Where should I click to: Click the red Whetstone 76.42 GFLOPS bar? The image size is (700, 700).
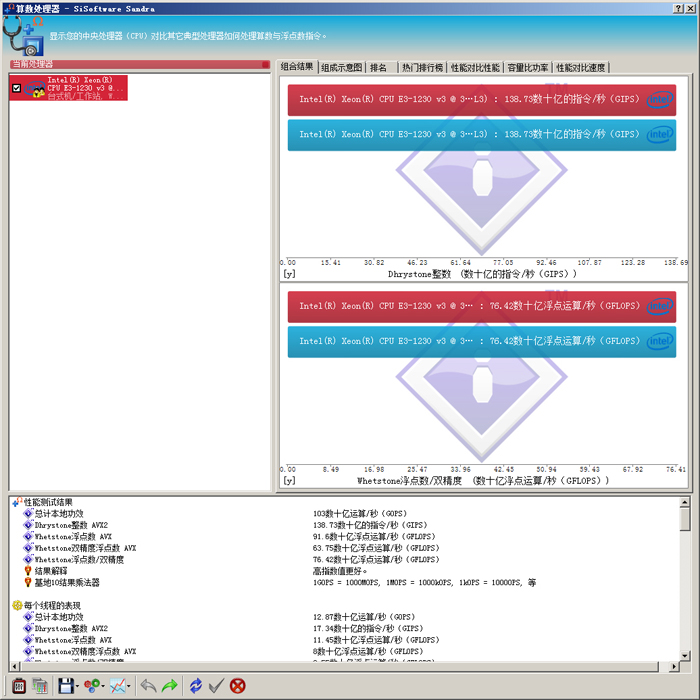482,306
